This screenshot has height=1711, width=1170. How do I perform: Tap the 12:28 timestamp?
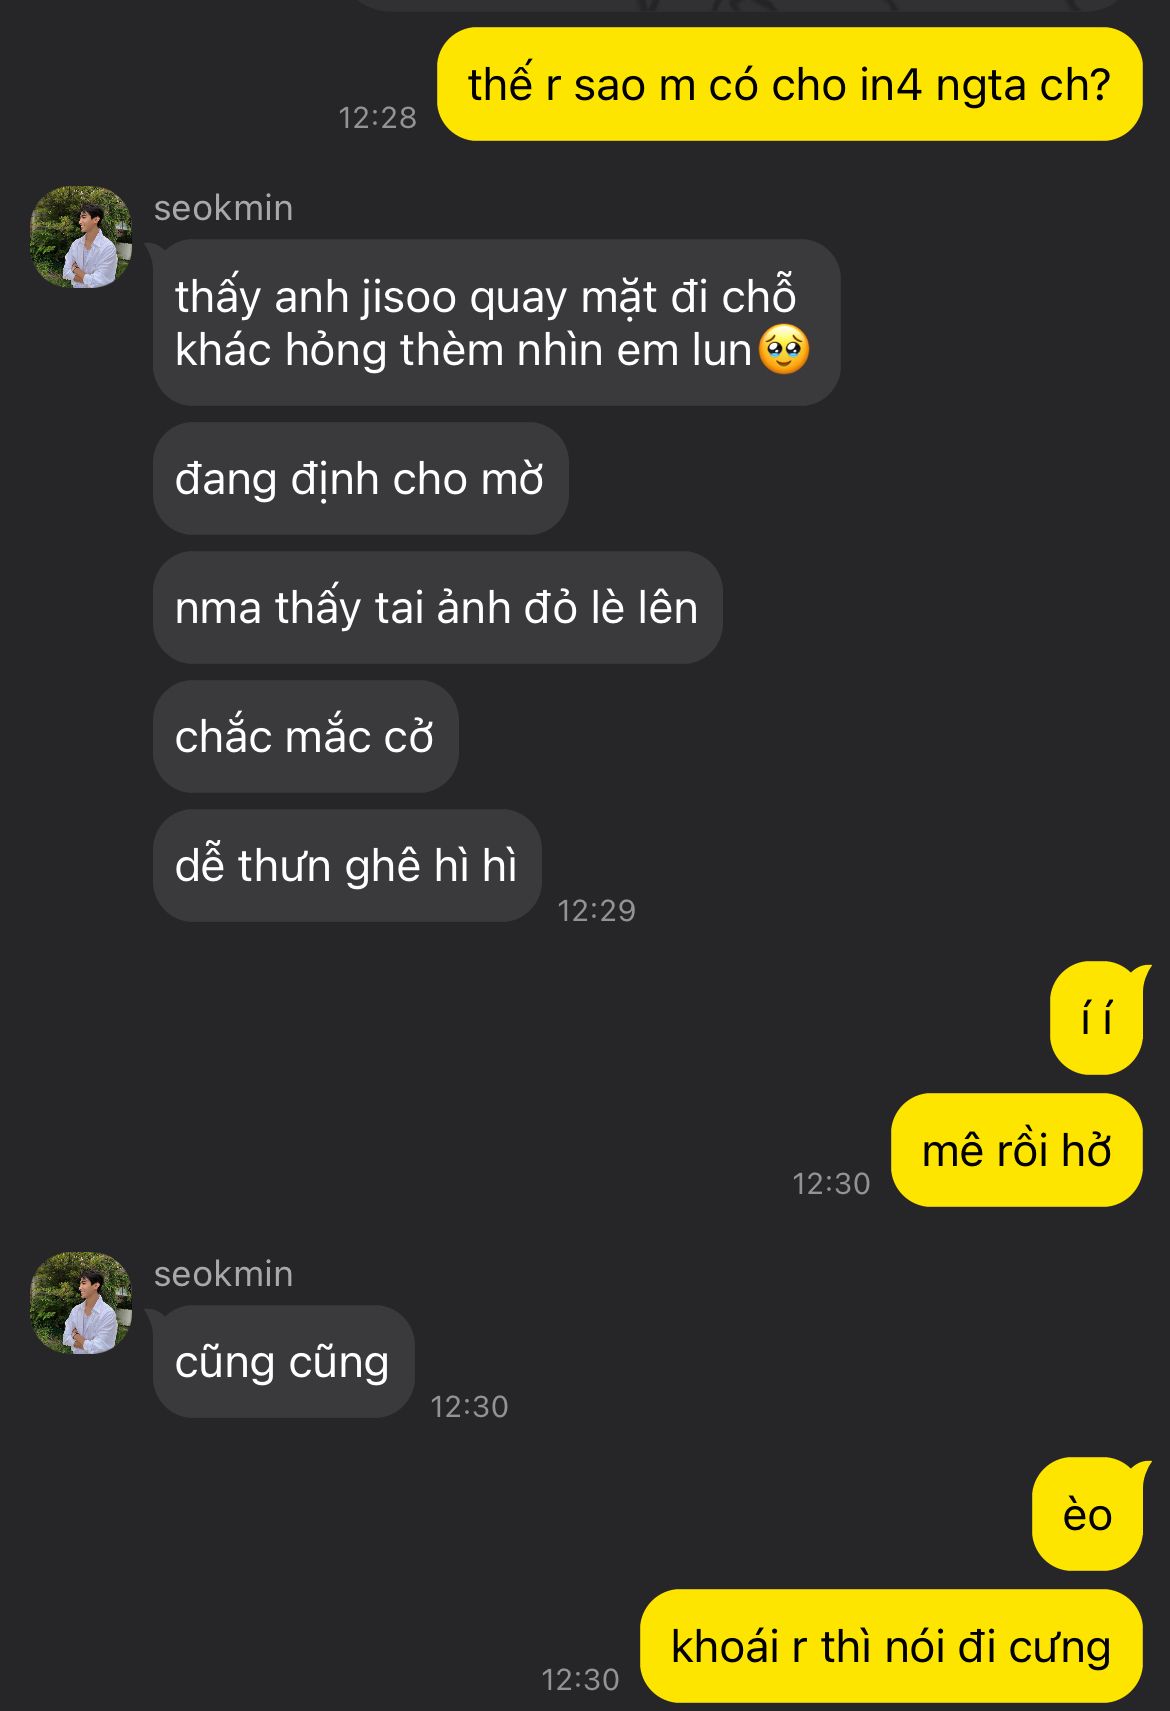pyautogui.click(x=377, y=118)
